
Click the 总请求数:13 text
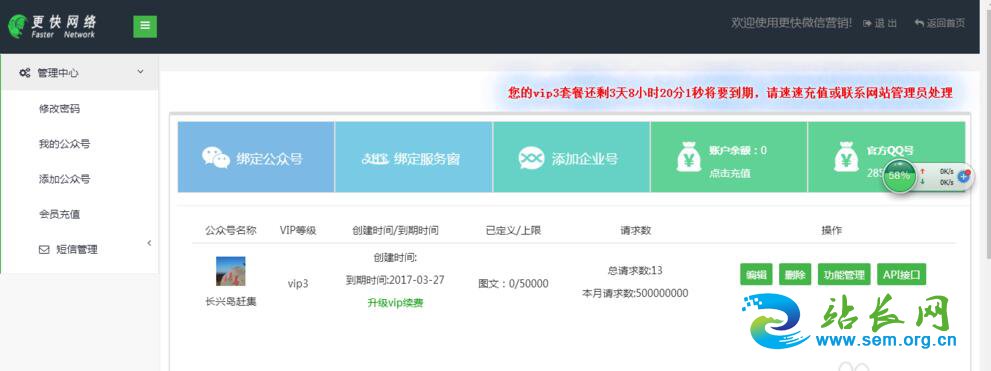pos(635,271)
